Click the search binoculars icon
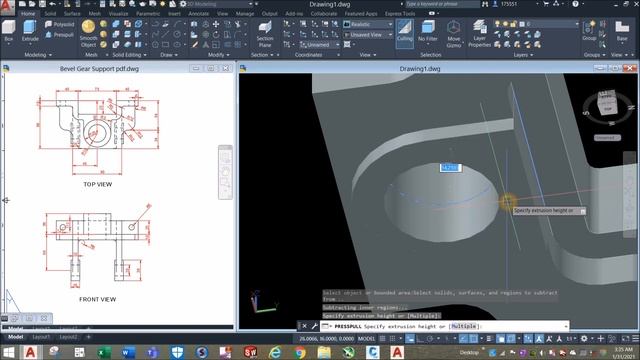Viewport: 640px width, 360px height. click(484, 4)
